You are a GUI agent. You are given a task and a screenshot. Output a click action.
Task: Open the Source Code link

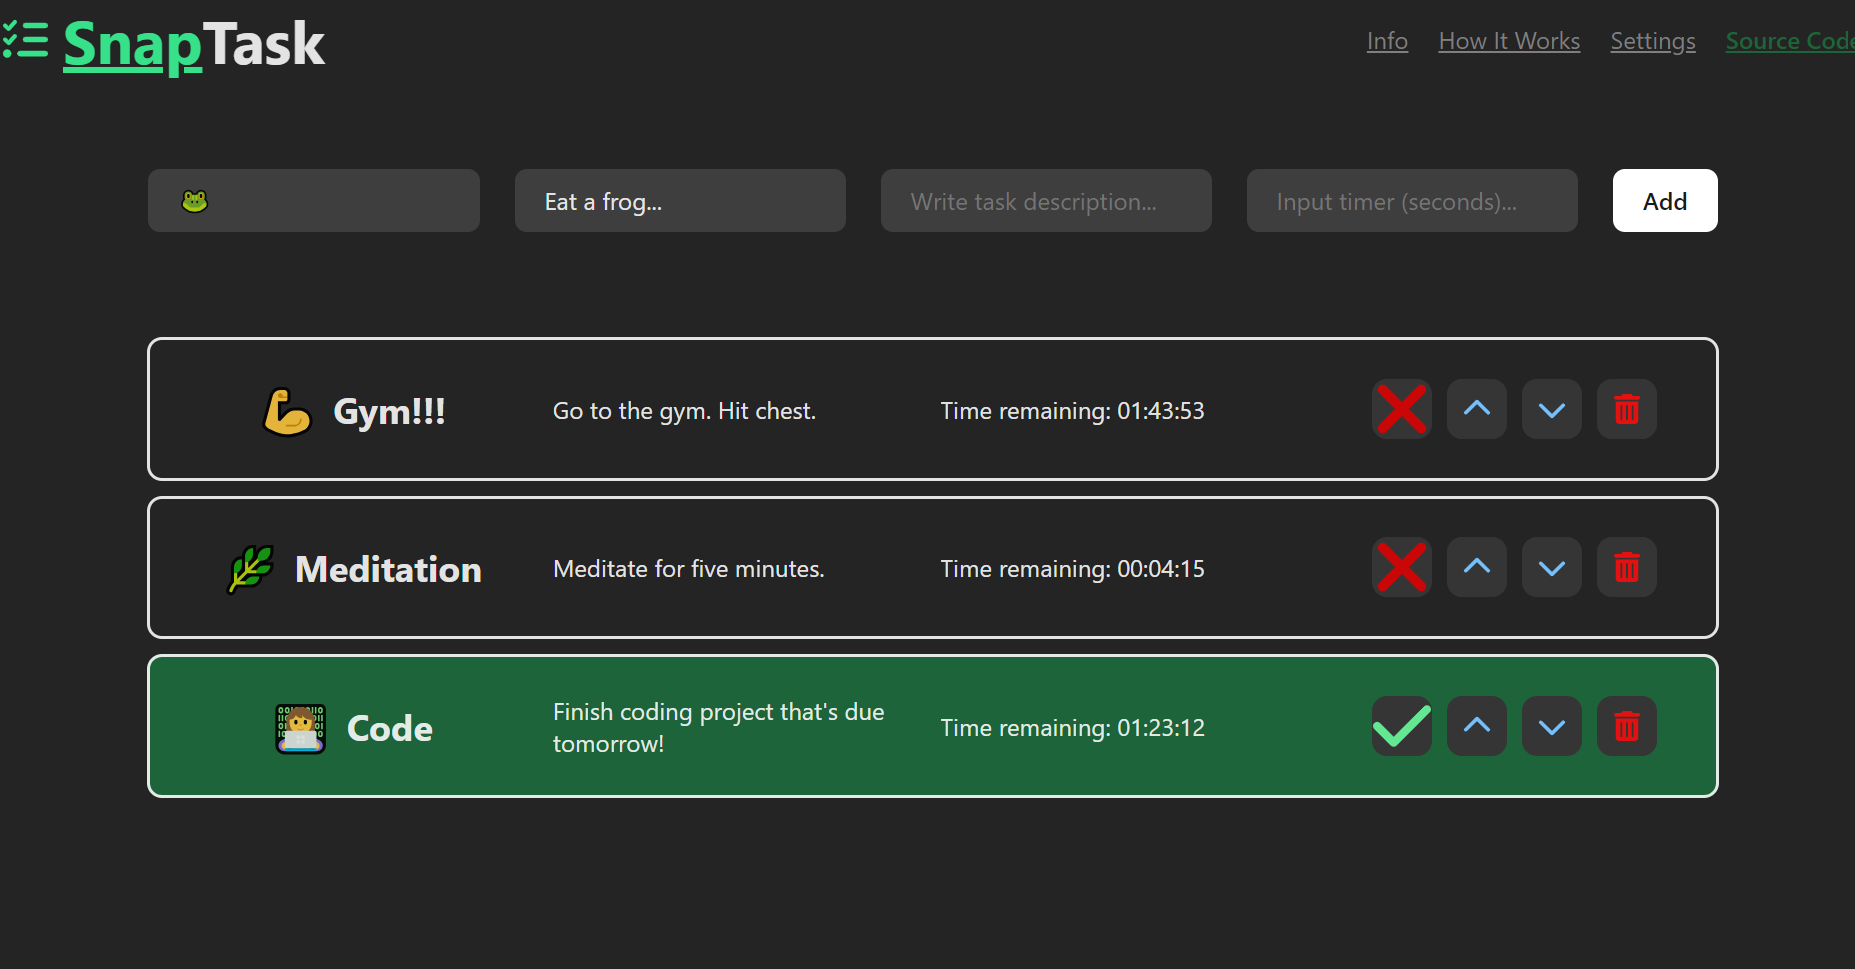(x=1789, y=41)
